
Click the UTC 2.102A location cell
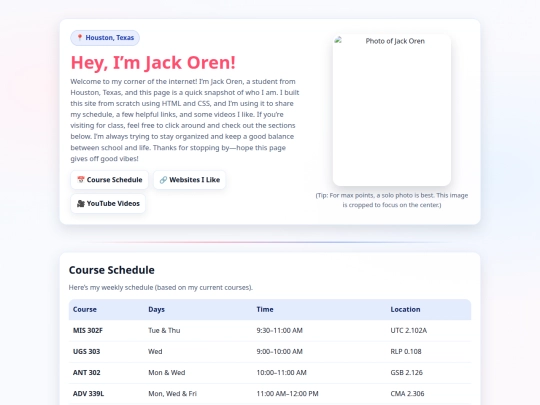[x=408, y=331]
